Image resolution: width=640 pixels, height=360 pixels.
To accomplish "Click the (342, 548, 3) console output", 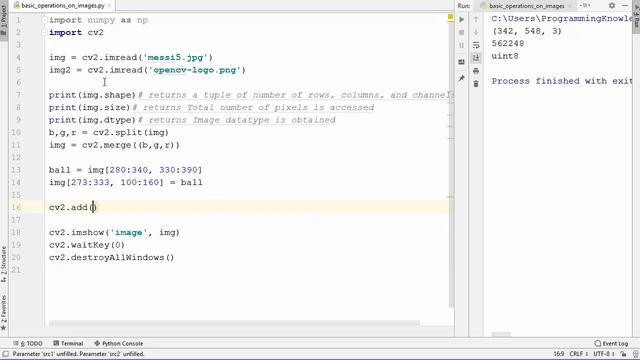I will [x=527, y=31].
